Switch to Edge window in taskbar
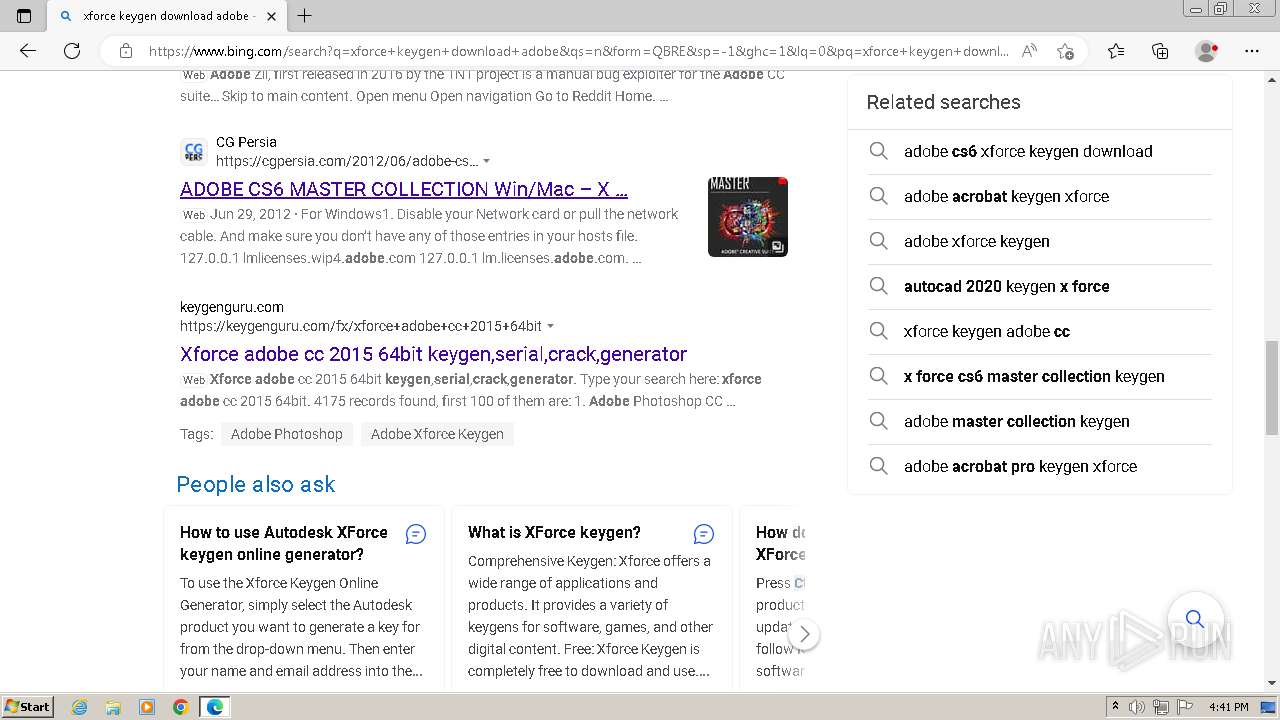 pos(215,707)
